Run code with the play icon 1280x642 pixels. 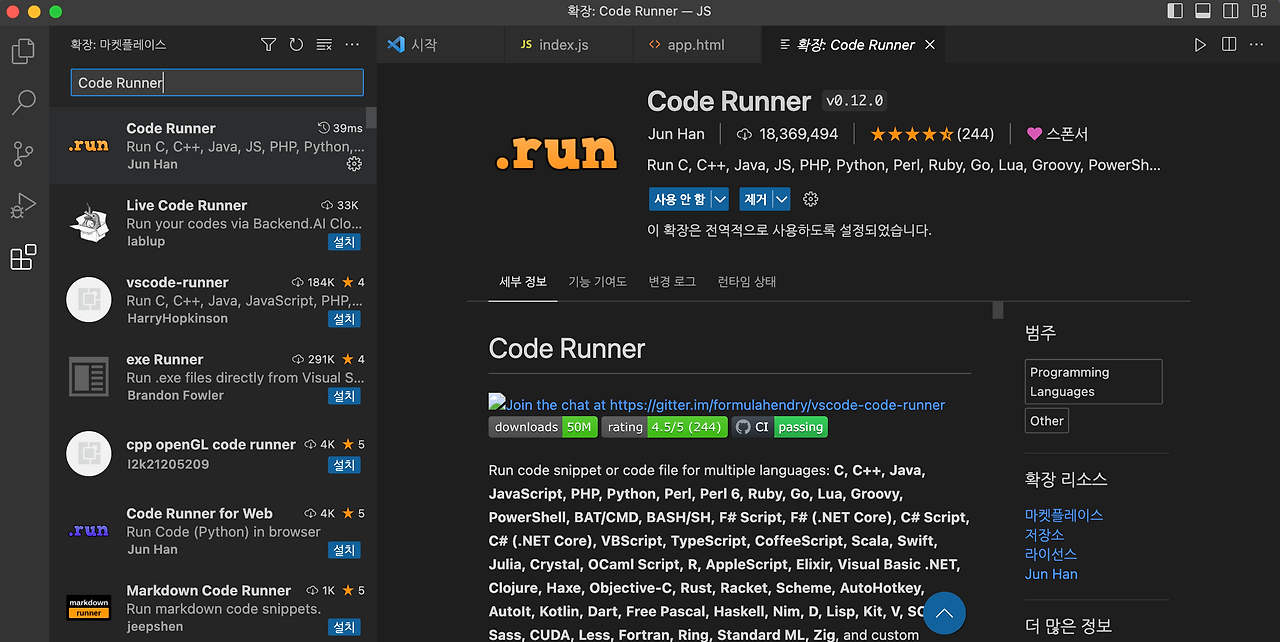point(1201,45)
